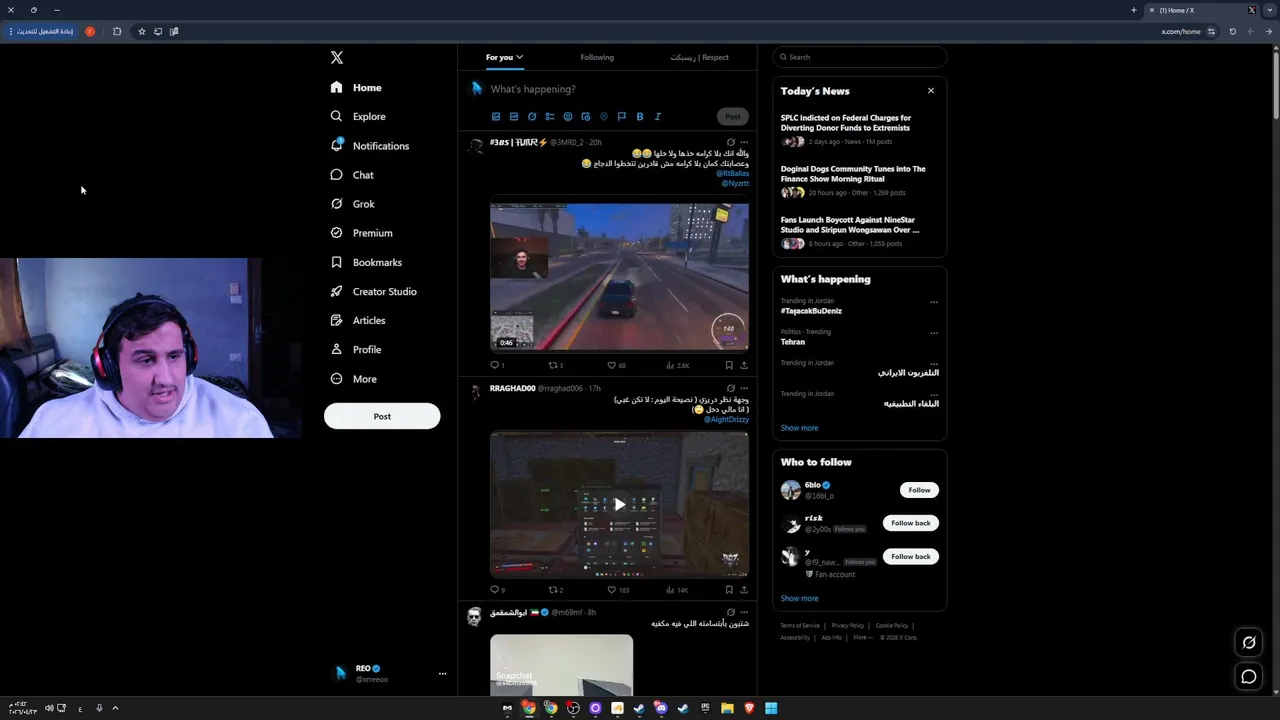Viewport: 1280px width, 720px height.
Task: Go to Home in left sidebar
Action: tap(356, 88)
